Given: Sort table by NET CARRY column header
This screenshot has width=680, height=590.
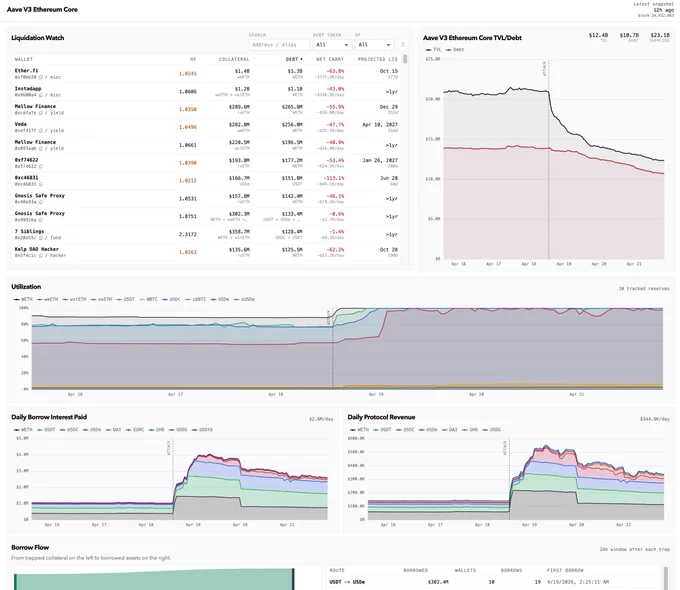Looking at the screenshot, I should (x=330, y=59).
